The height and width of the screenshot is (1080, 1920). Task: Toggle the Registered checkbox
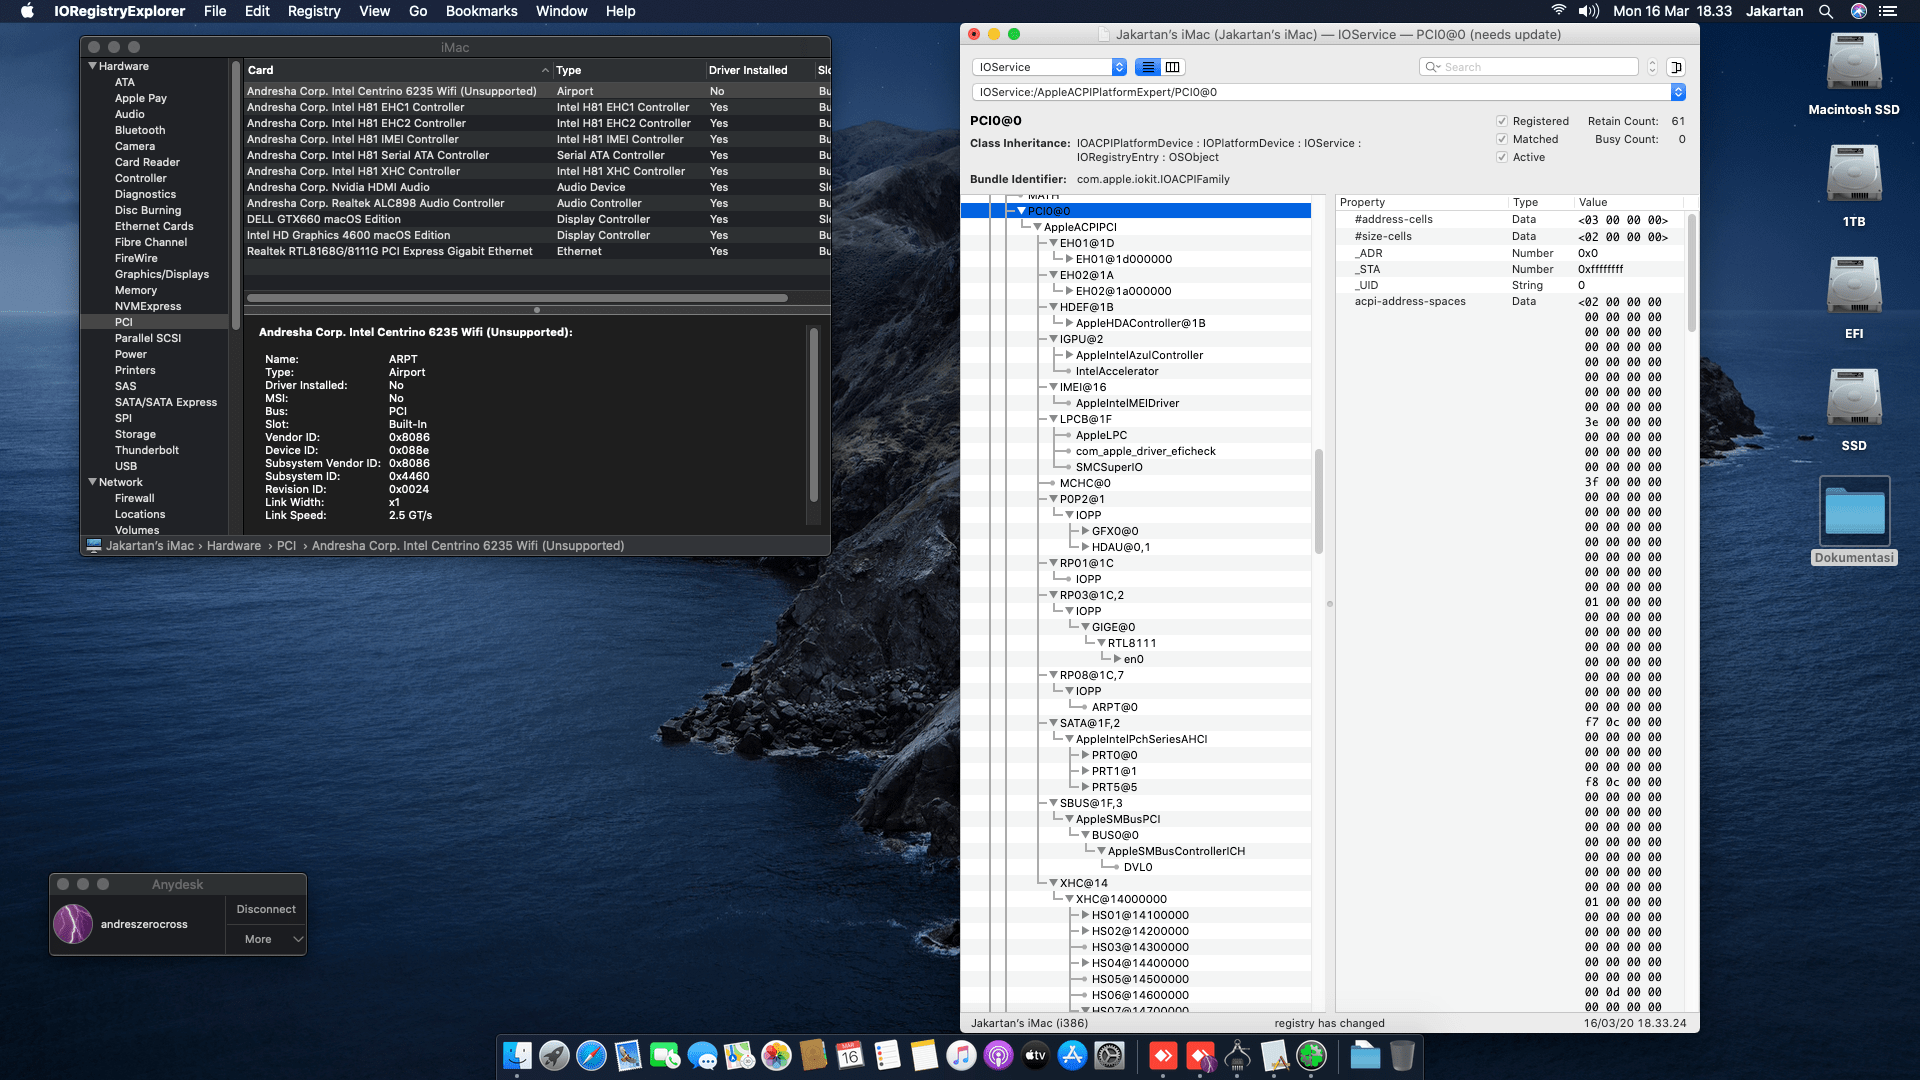click(1502, 121)
